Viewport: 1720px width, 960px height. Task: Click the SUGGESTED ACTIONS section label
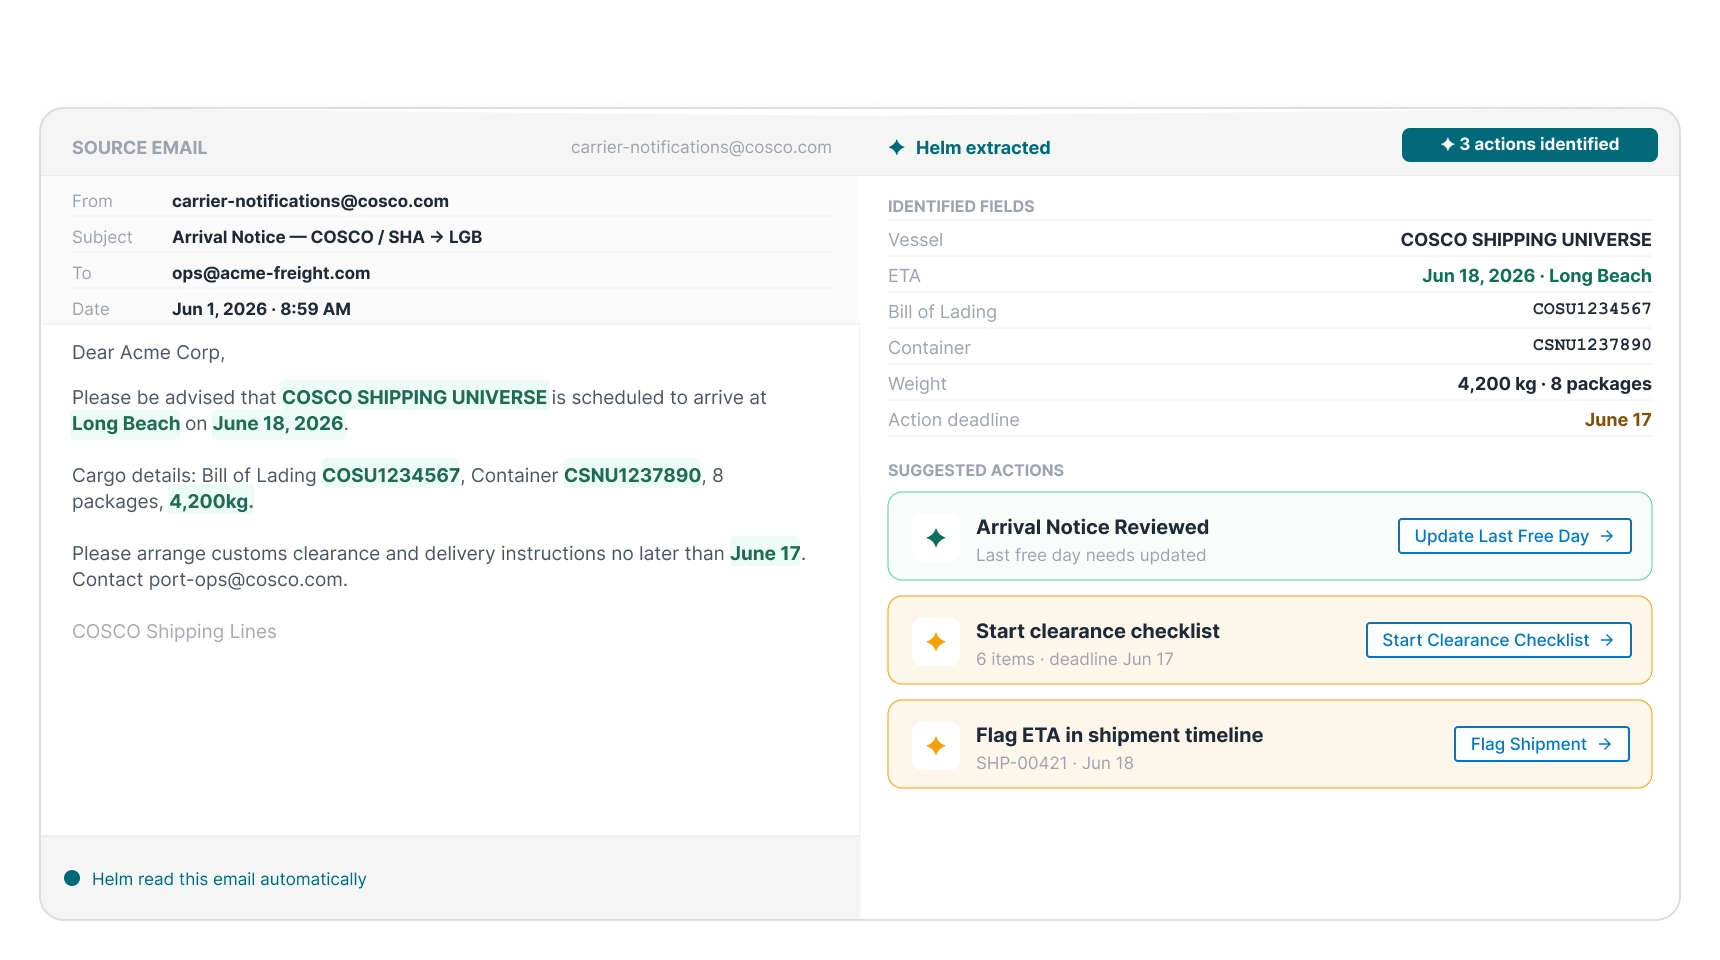(975, 470)
